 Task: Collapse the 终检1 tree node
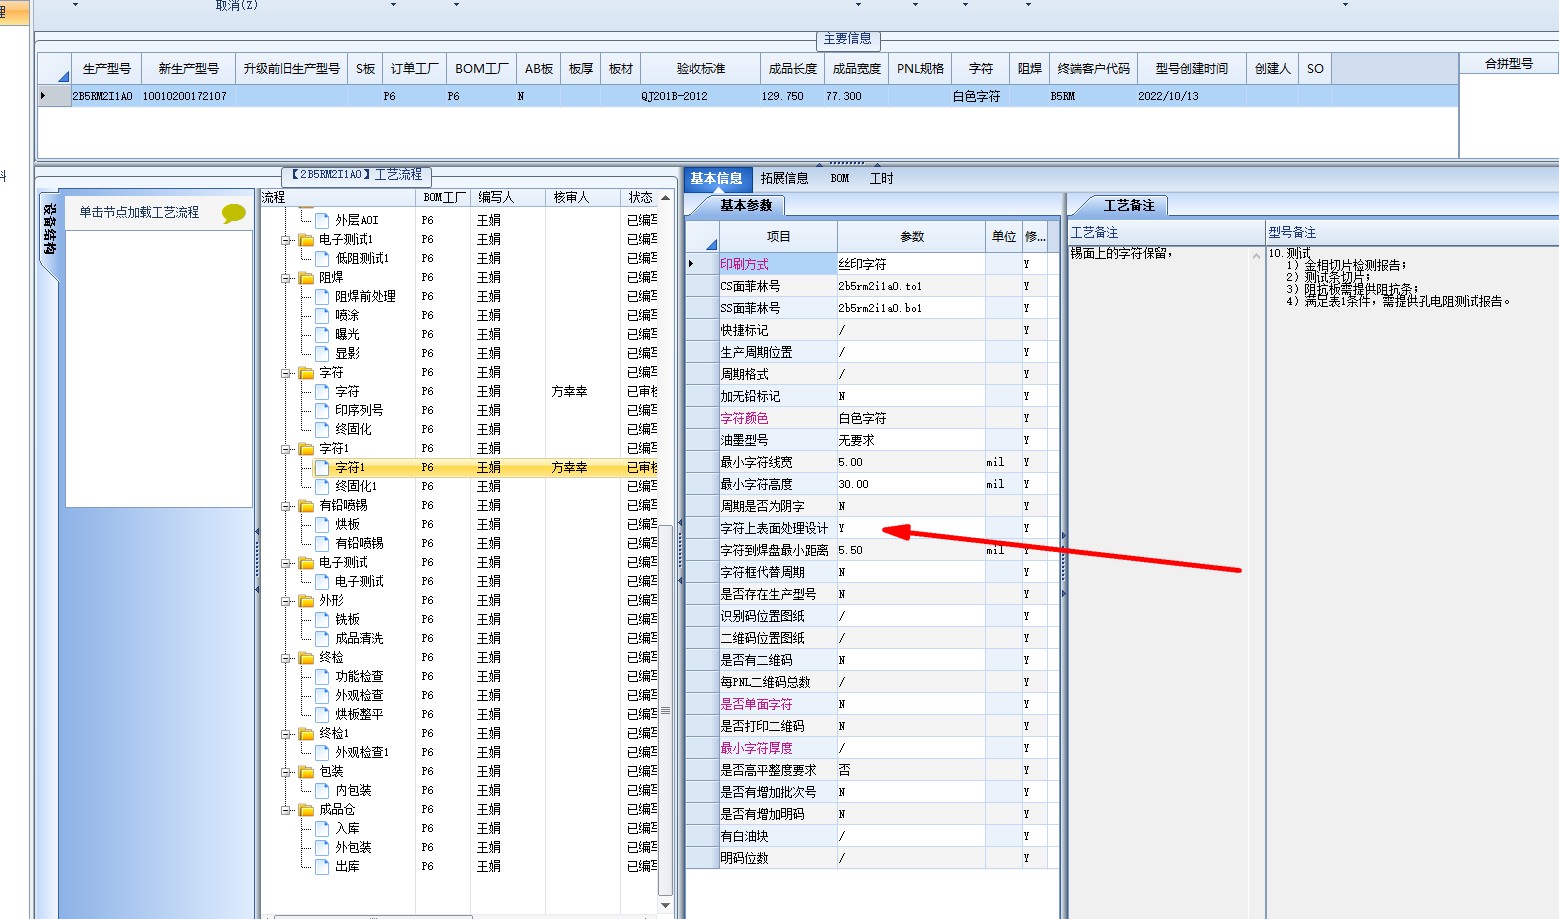pyautogui.click(x=286, y=734)
